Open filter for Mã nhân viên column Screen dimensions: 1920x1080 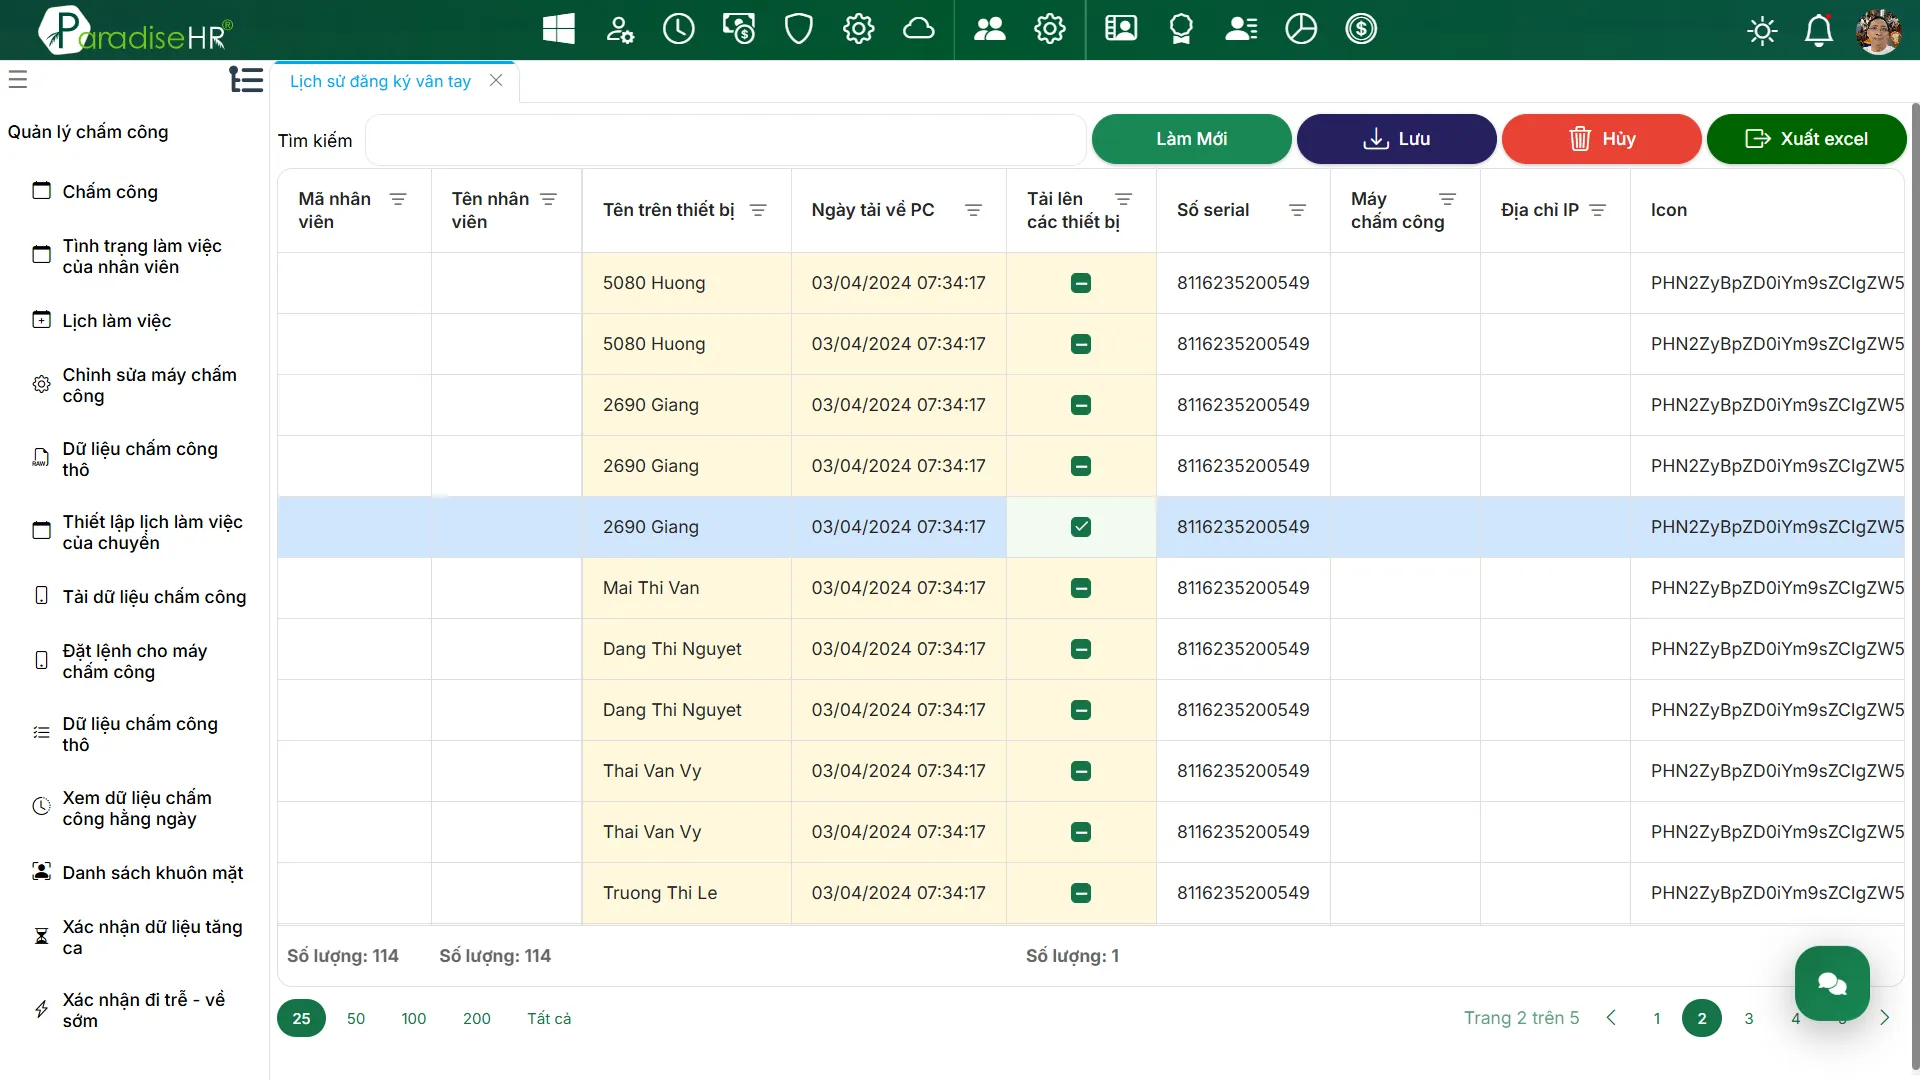[398, 199]
